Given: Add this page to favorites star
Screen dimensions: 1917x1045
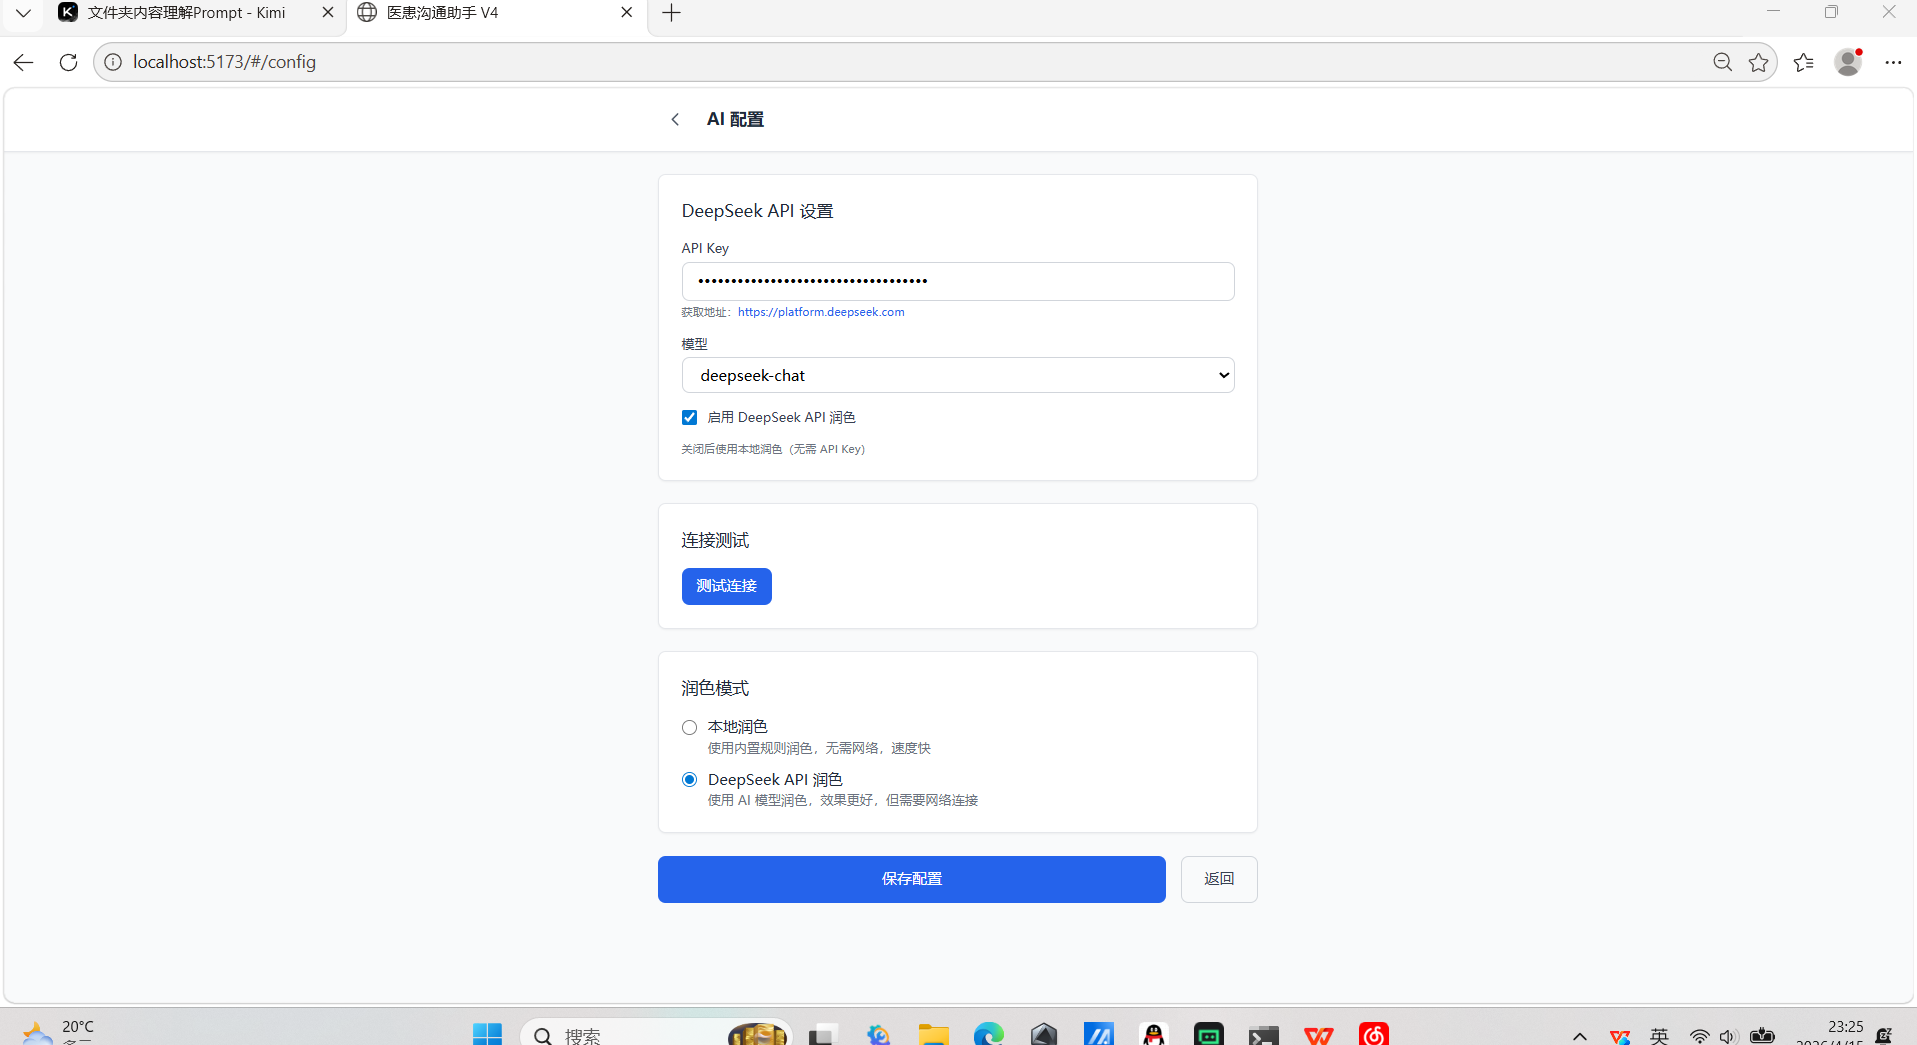Looking at the screenshot, I should pyautogui.click(x=1758, y=62).
